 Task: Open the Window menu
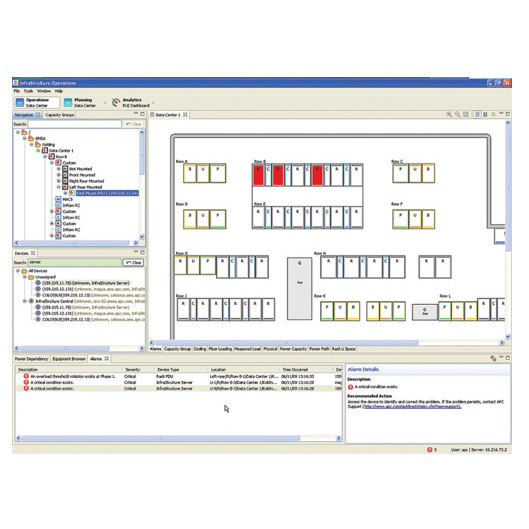(x=44, y=91)
